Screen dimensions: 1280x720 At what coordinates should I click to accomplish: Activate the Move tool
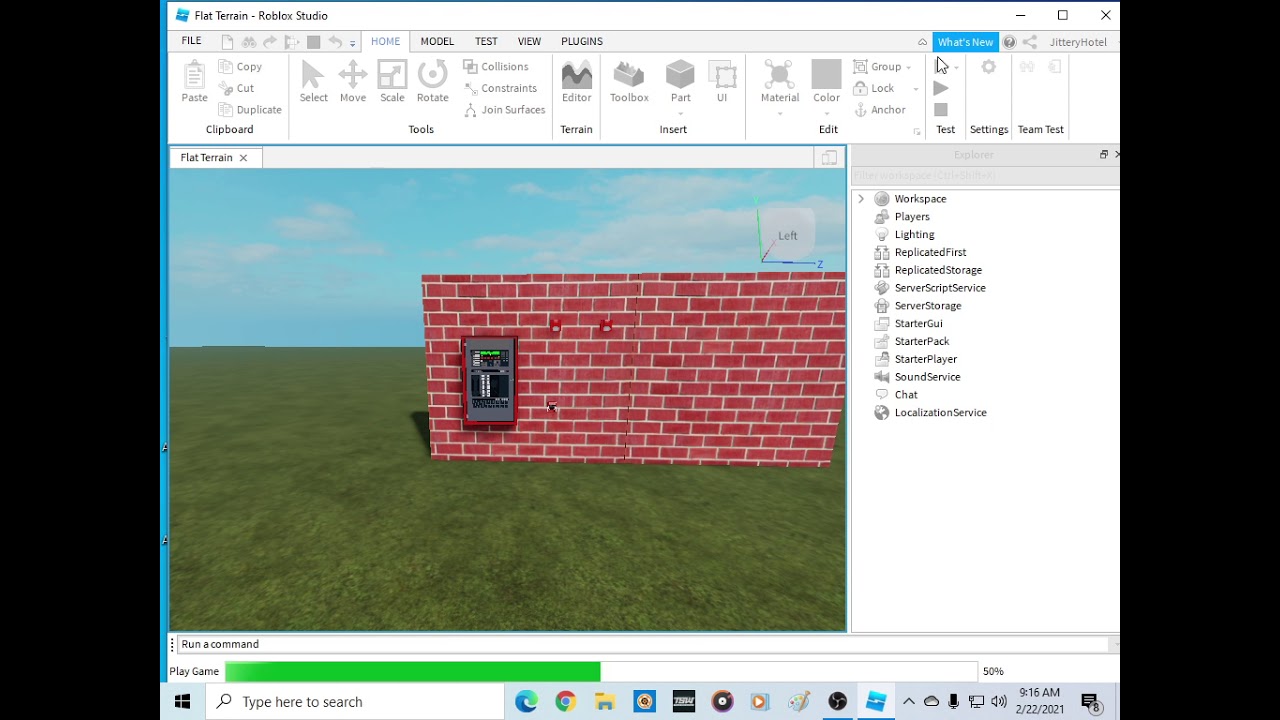[352, 81]
